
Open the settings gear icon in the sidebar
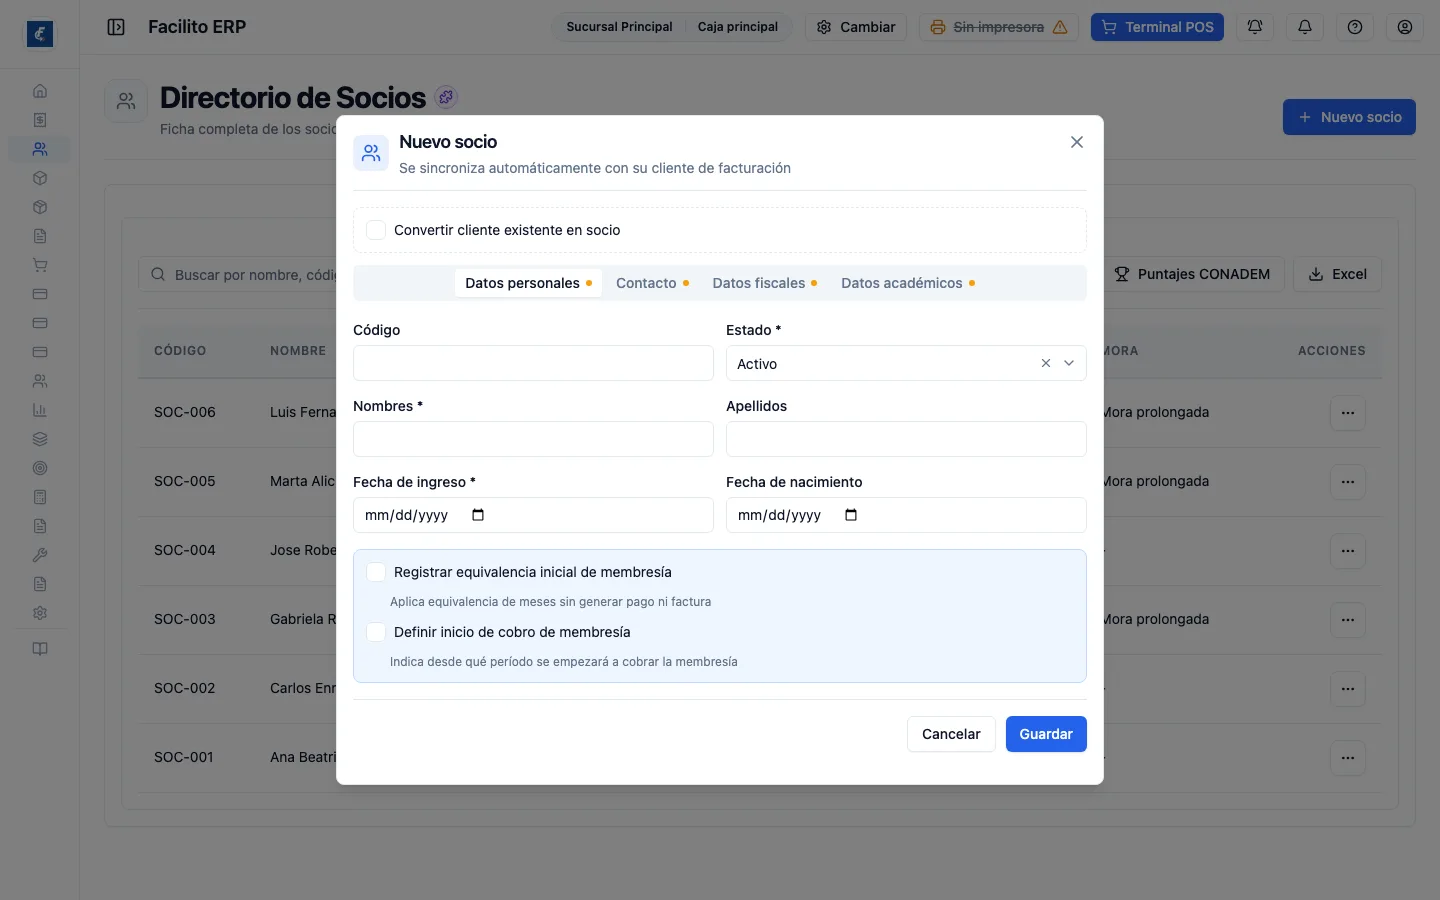click(40, 613)
